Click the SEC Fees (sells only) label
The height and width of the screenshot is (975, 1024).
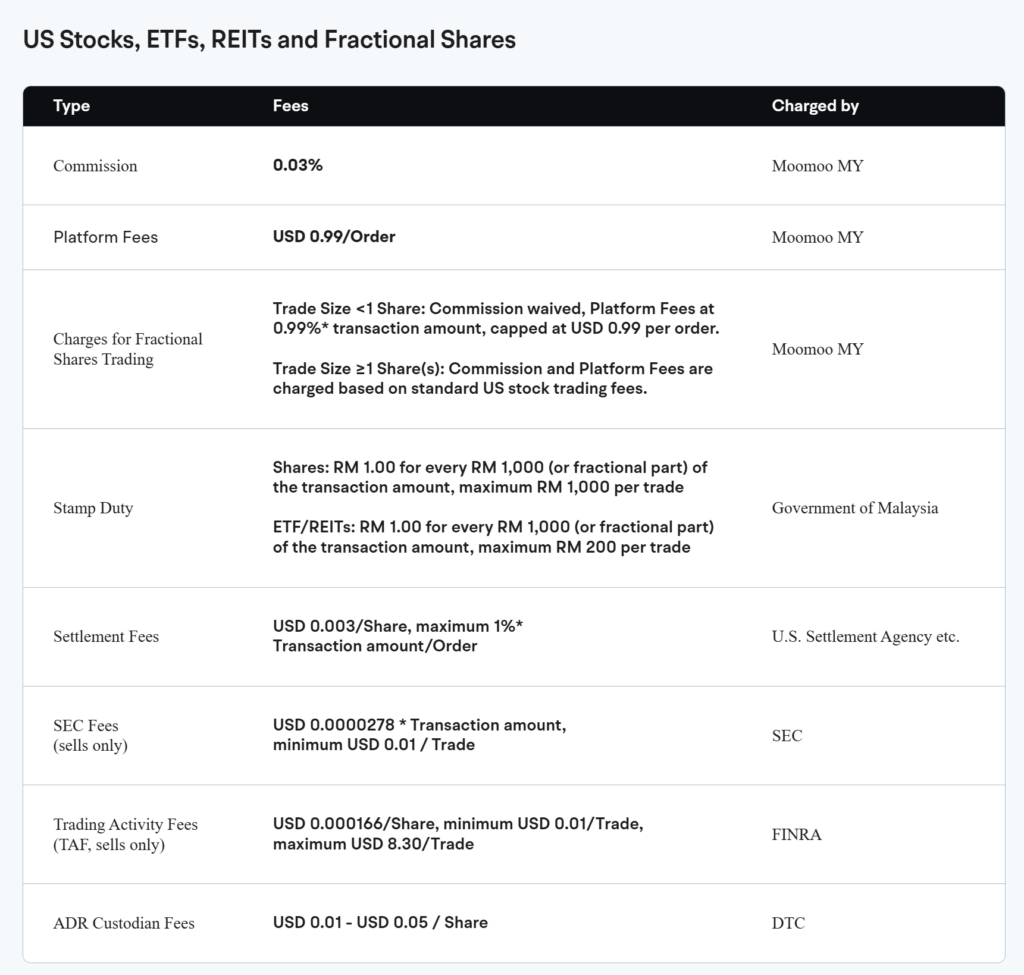point(92,735)
